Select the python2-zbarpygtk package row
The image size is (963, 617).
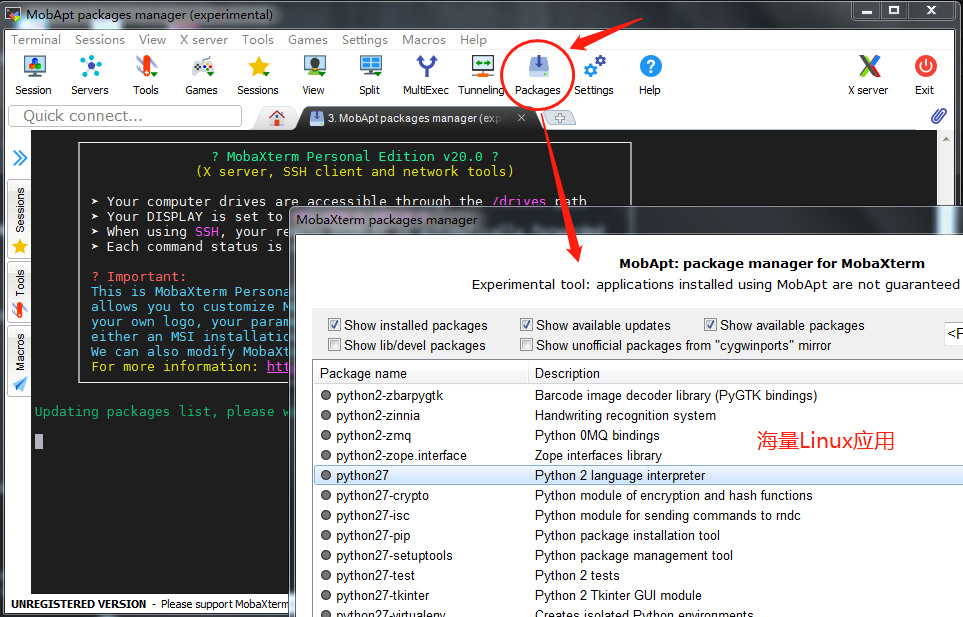point(638,395)
